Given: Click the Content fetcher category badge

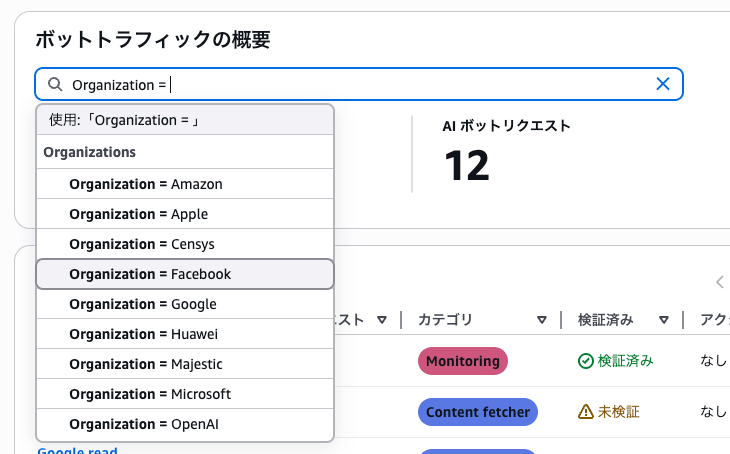Looking at the screenshot, I should (x=478, y=412).
